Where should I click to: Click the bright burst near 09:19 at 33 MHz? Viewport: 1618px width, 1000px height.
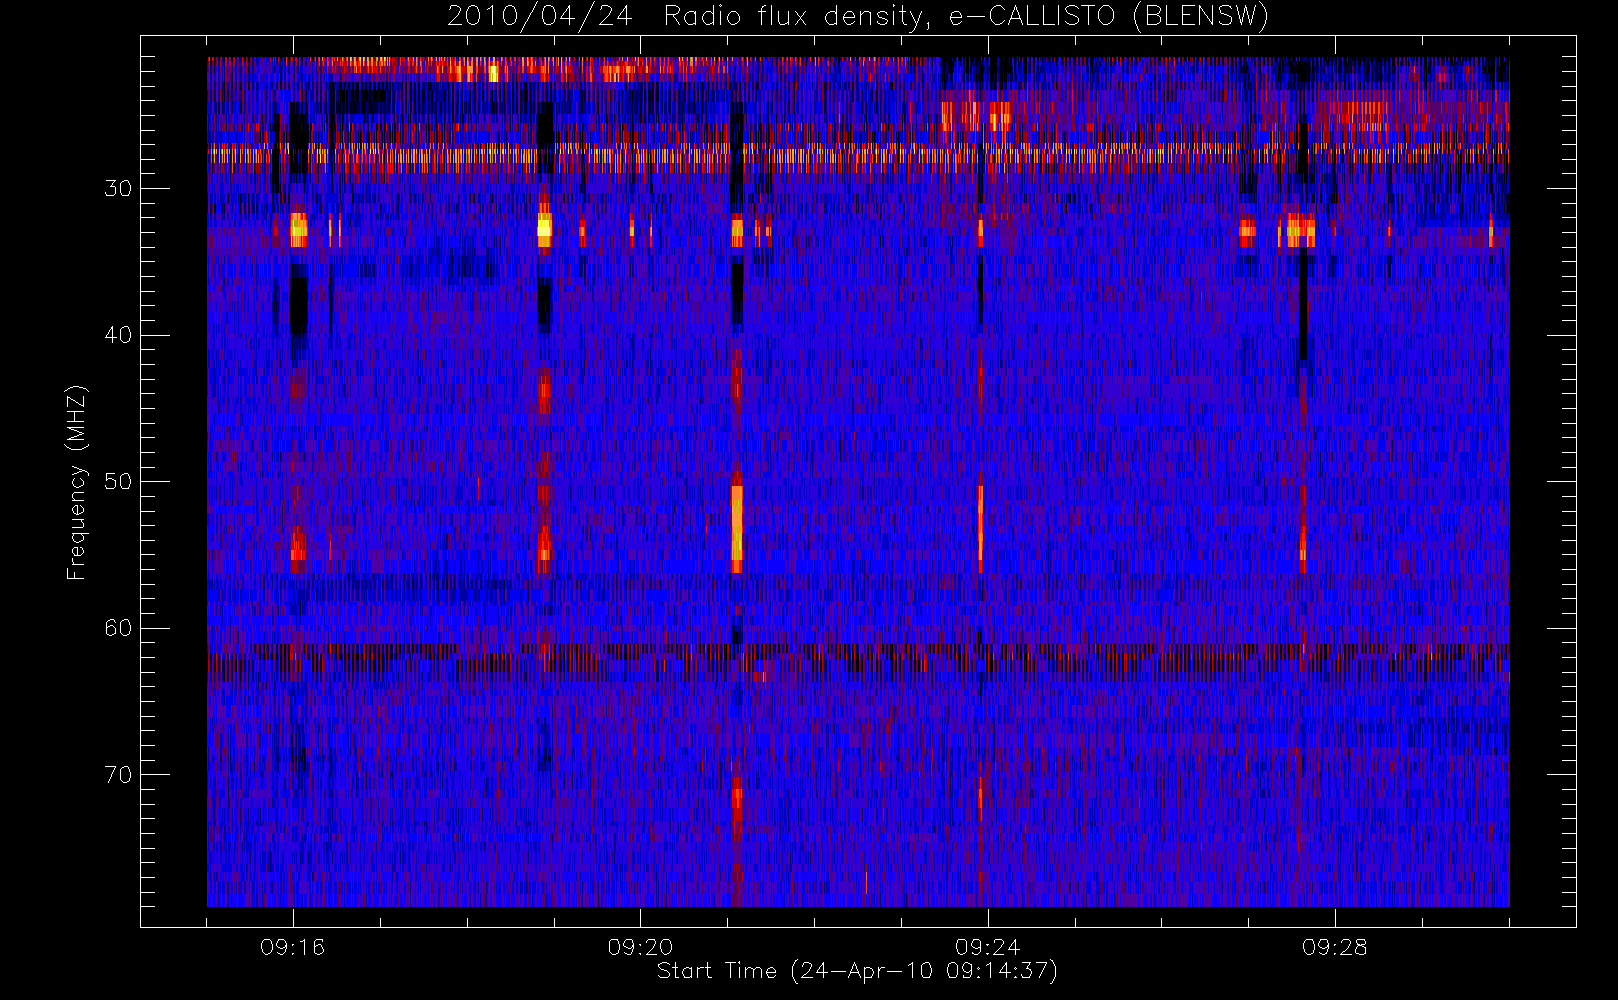click(x=544, y=229)
